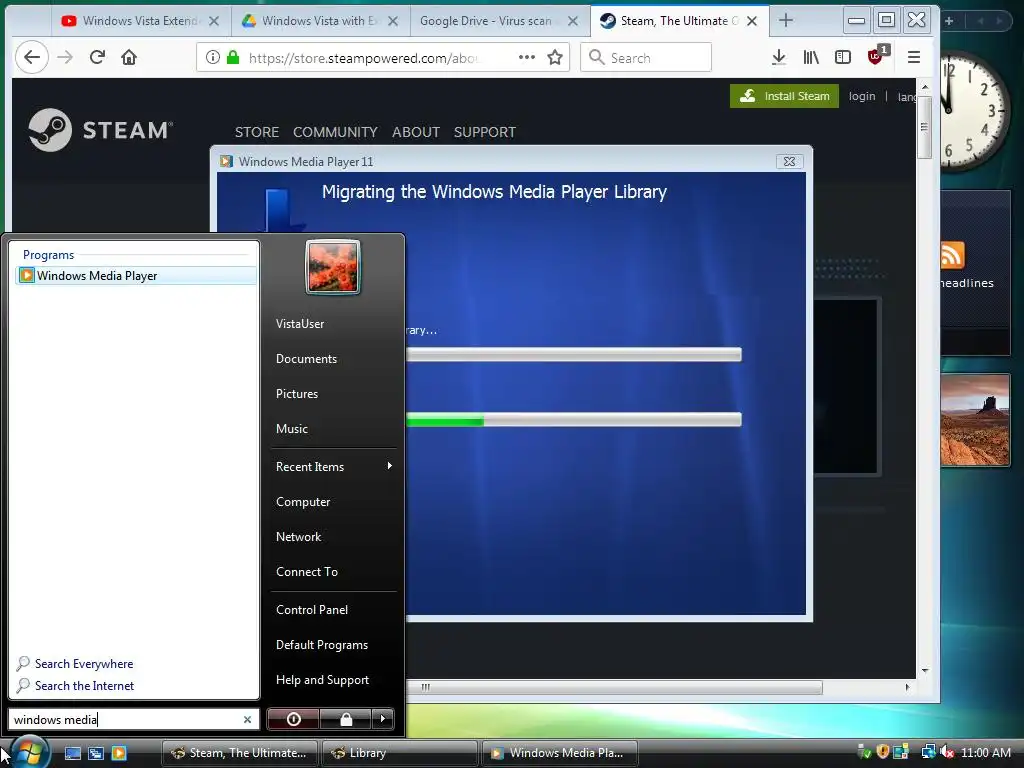Click Search the Internet link
Viewport: 1024px width, 768px height.
84,686
